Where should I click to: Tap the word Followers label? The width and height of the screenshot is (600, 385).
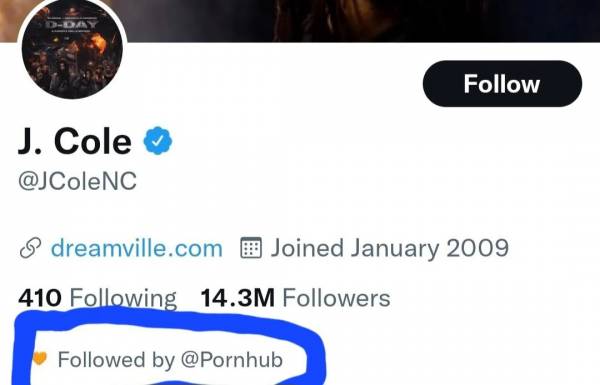(x=336, y=298)
